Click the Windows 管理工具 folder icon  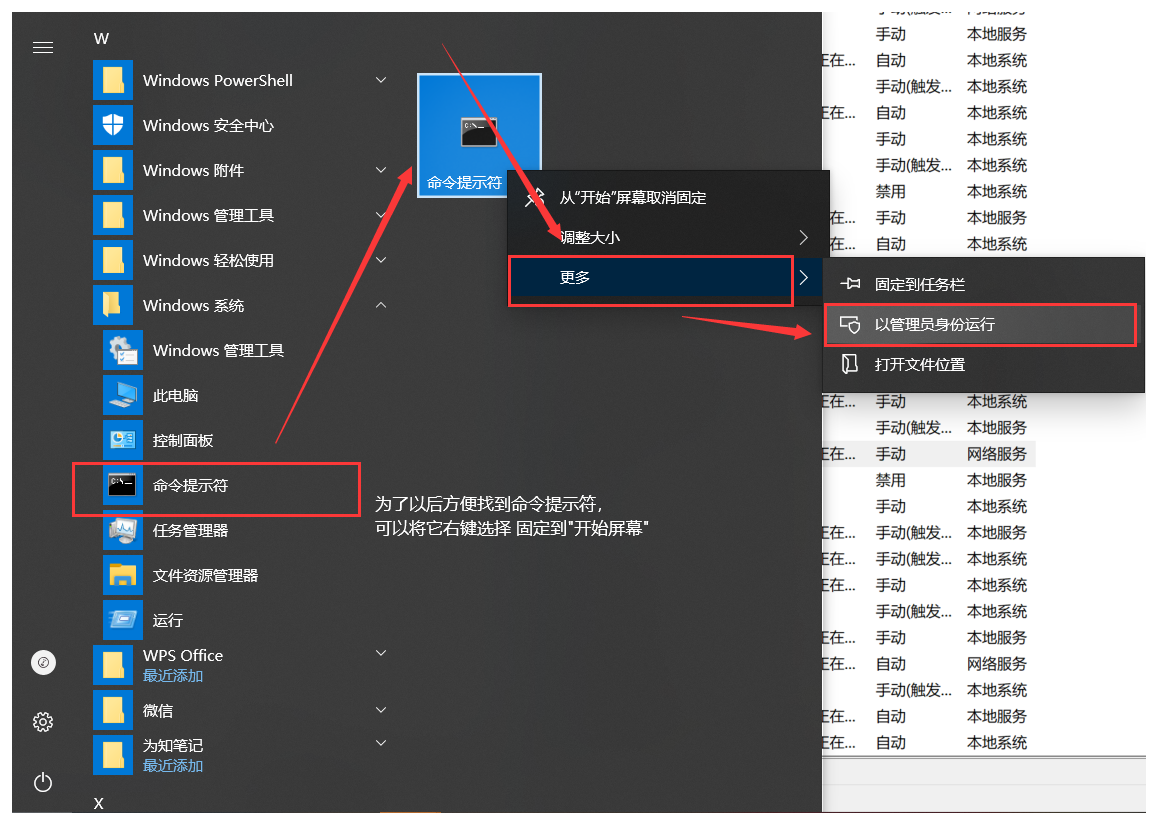coord(113,215)
